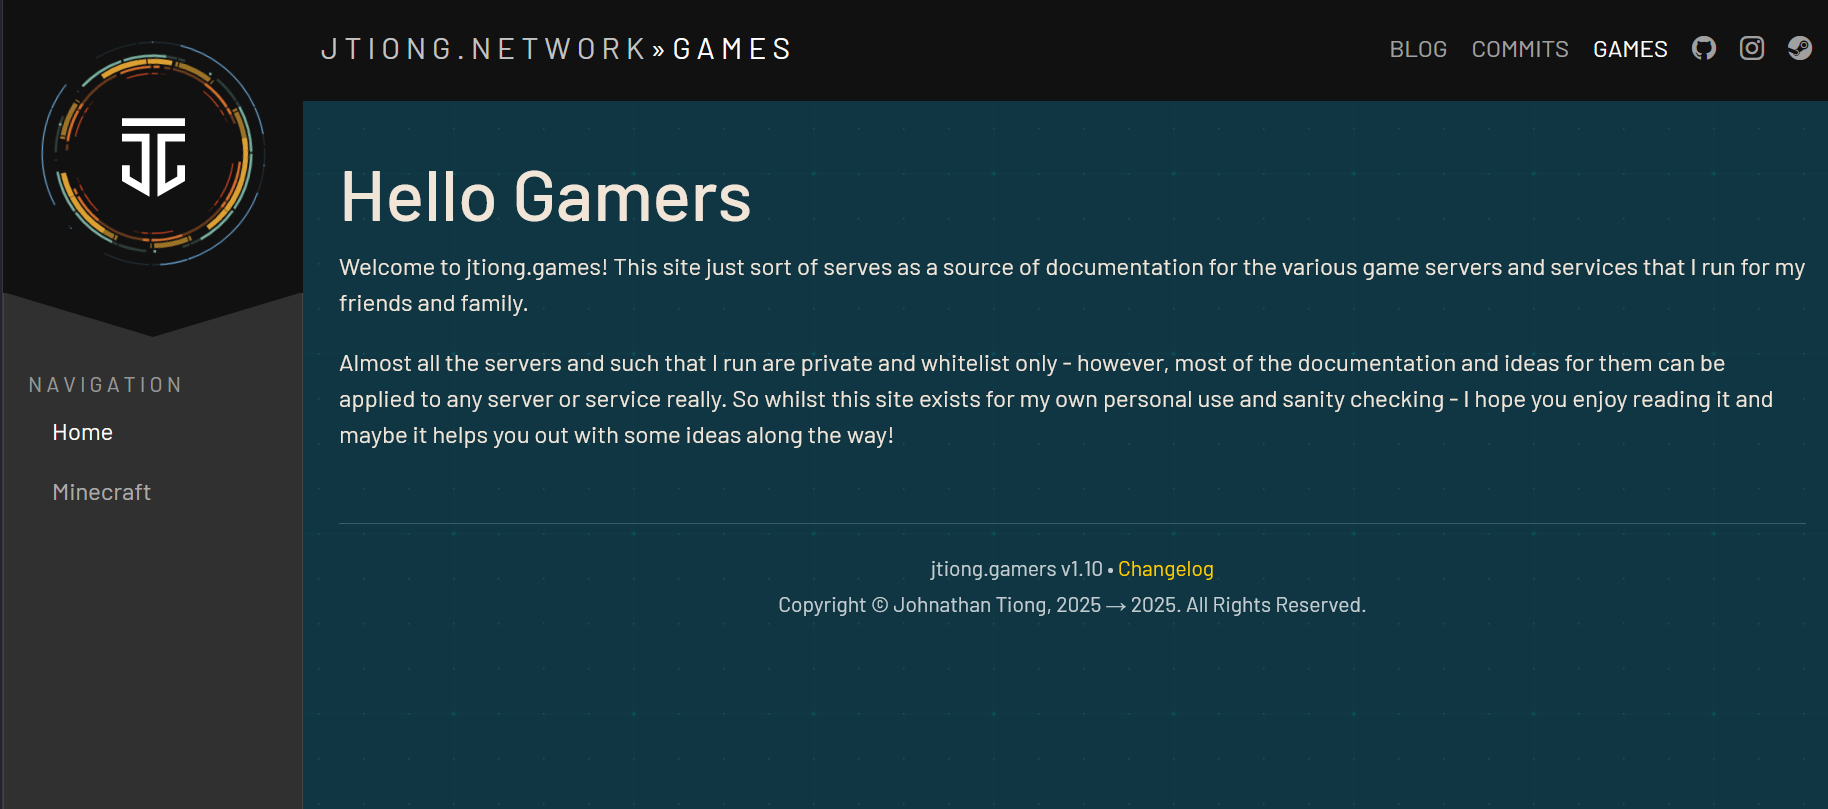Screen dimensions: 1828x809
Task: Click the jtiong.games! text in the welcome sentence
Action: (536, 268)
